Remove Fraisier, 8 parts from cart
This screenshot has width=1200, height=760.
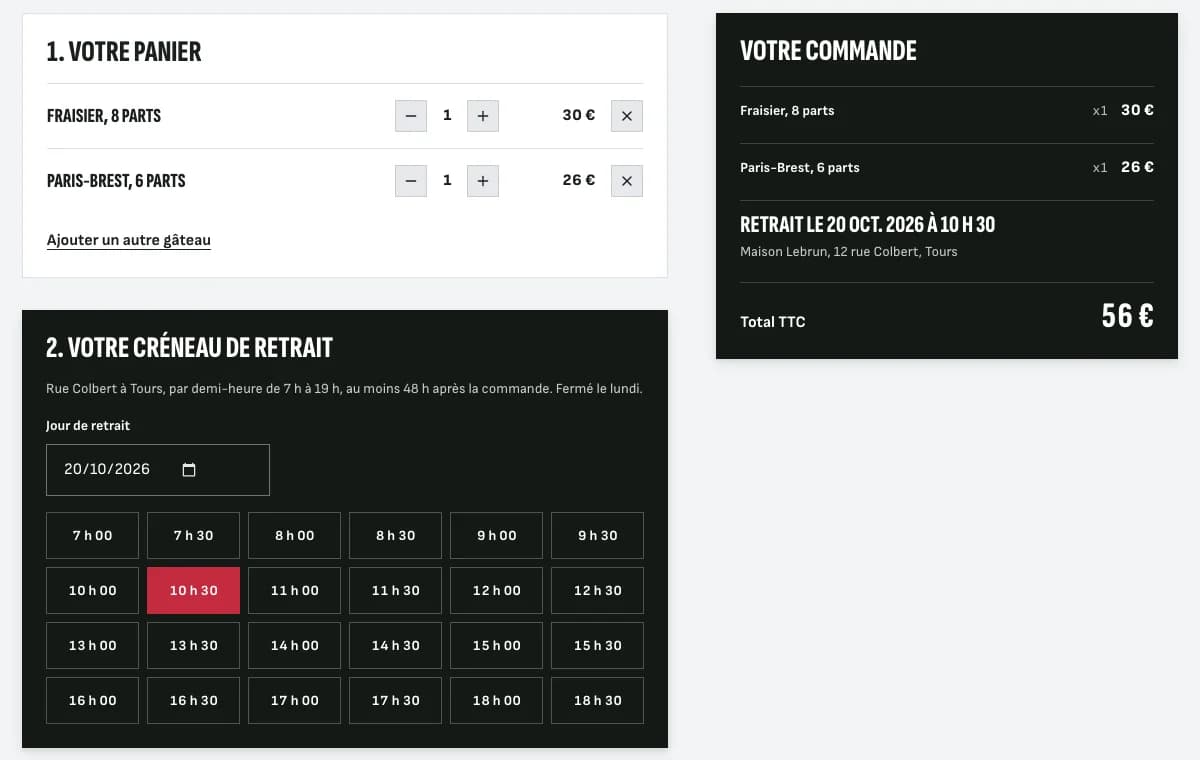point(627,116)
